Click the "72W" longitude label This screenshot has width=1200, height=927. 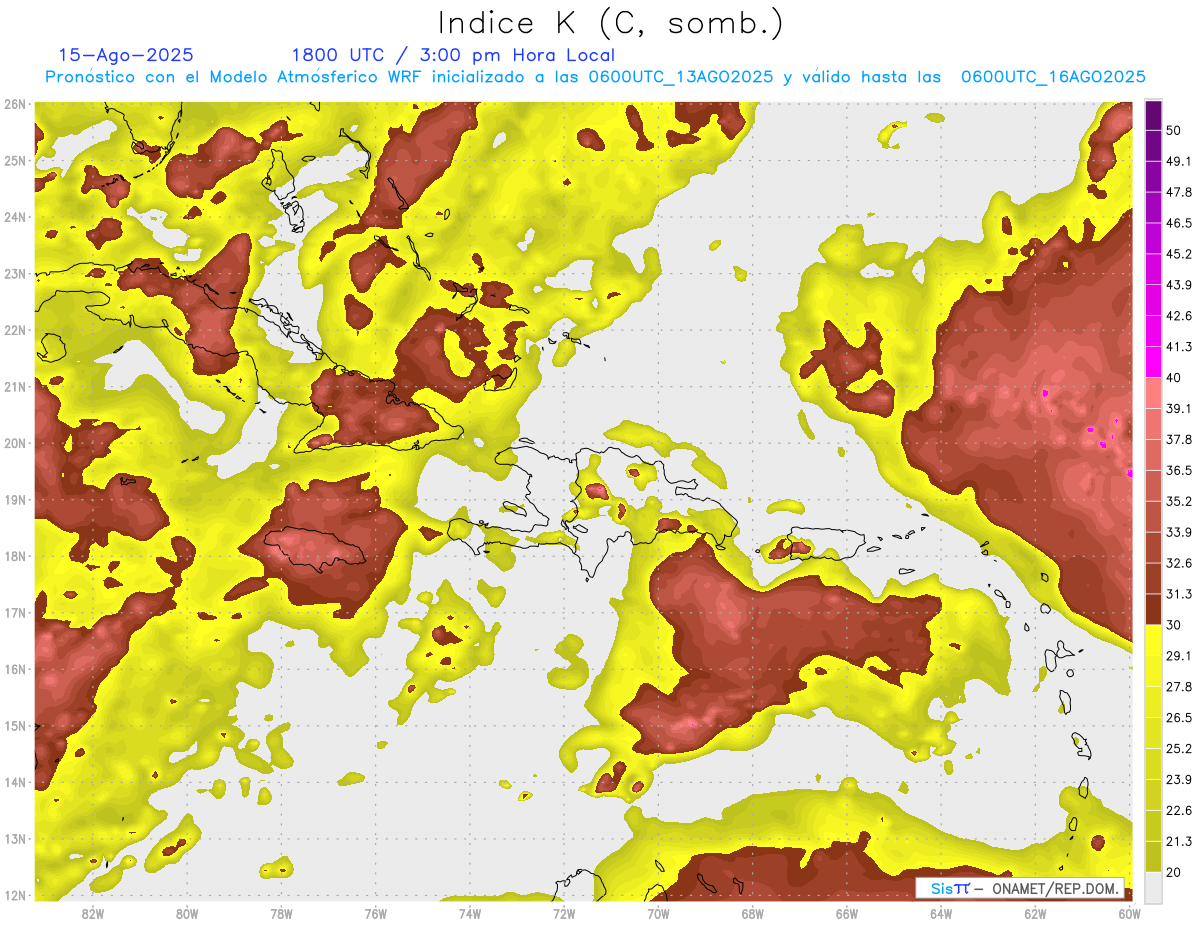tap(564, 914)
